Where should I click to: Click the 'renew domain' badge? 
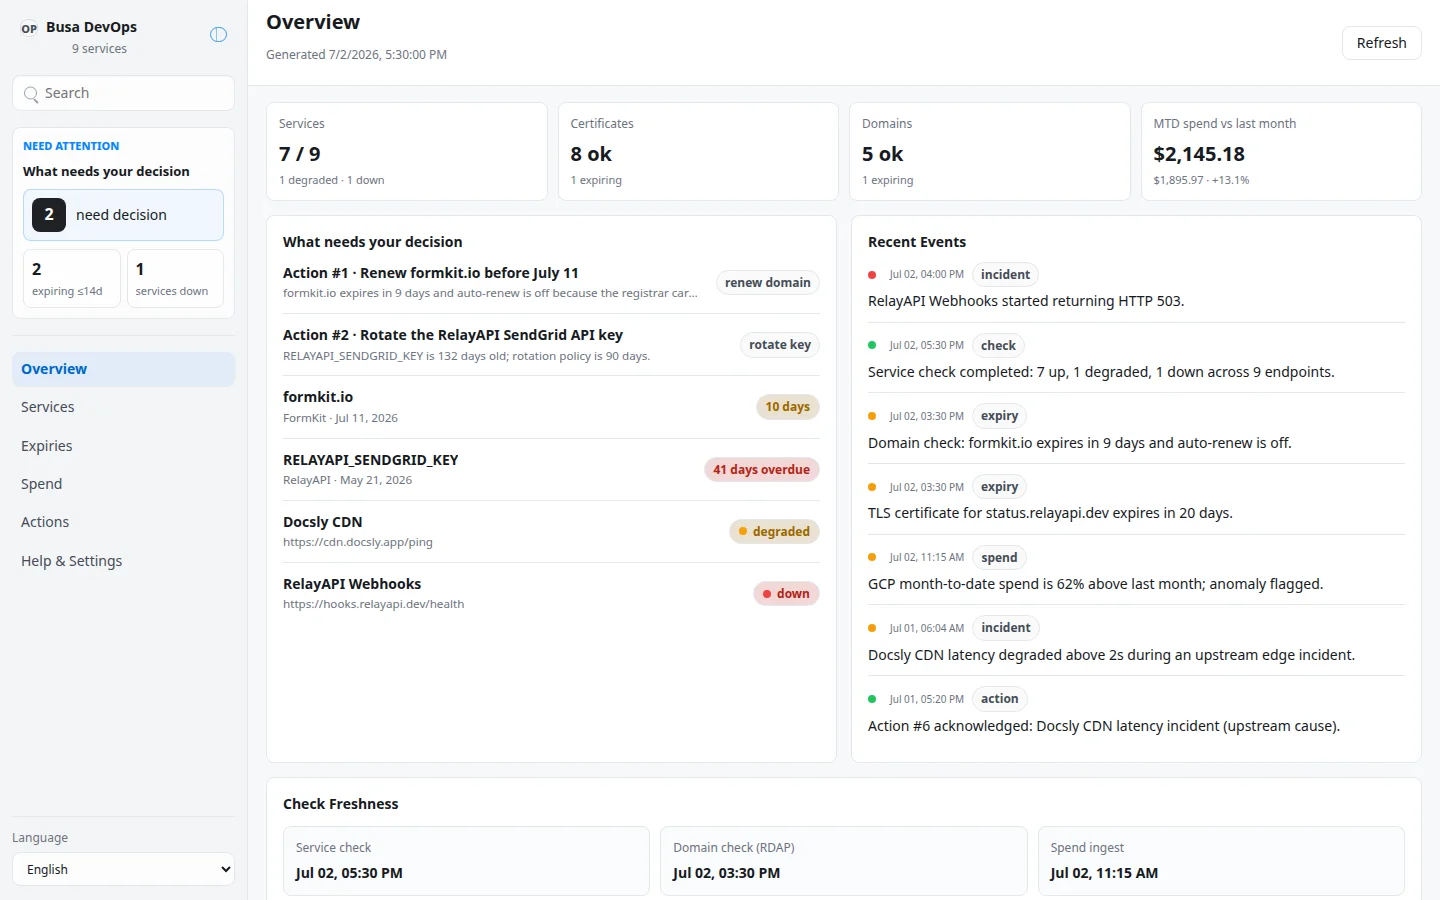[x=768, y=283]
